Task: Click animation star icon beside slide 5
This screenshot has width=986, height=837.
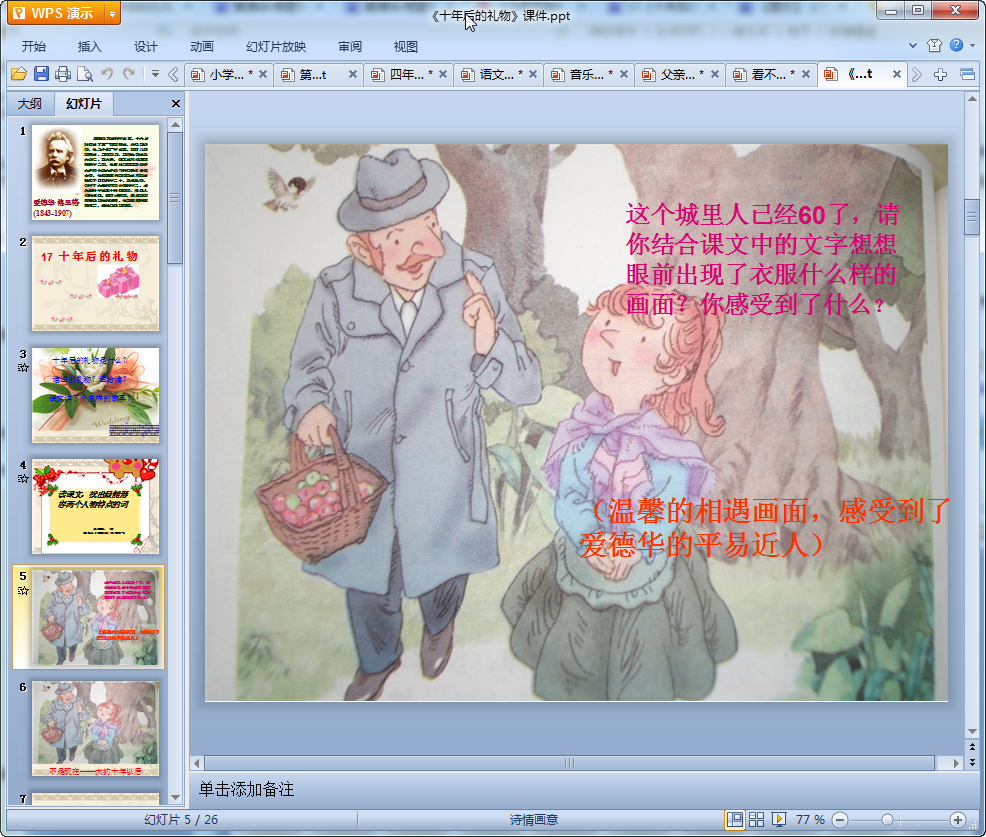Action: pyautogui.click(x=23, y=590)
